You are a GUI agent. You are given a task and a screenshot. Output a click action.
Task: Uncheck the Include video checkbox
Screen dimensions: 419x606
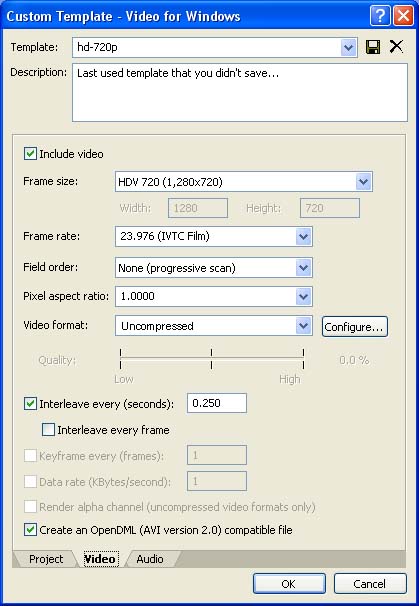click(x=30, y=154)
